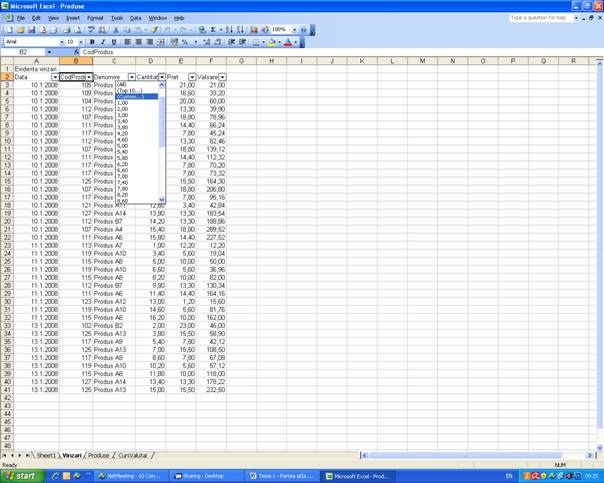
Task: Switch to the CursValutar sheet tab
Action: pos(132,455)
